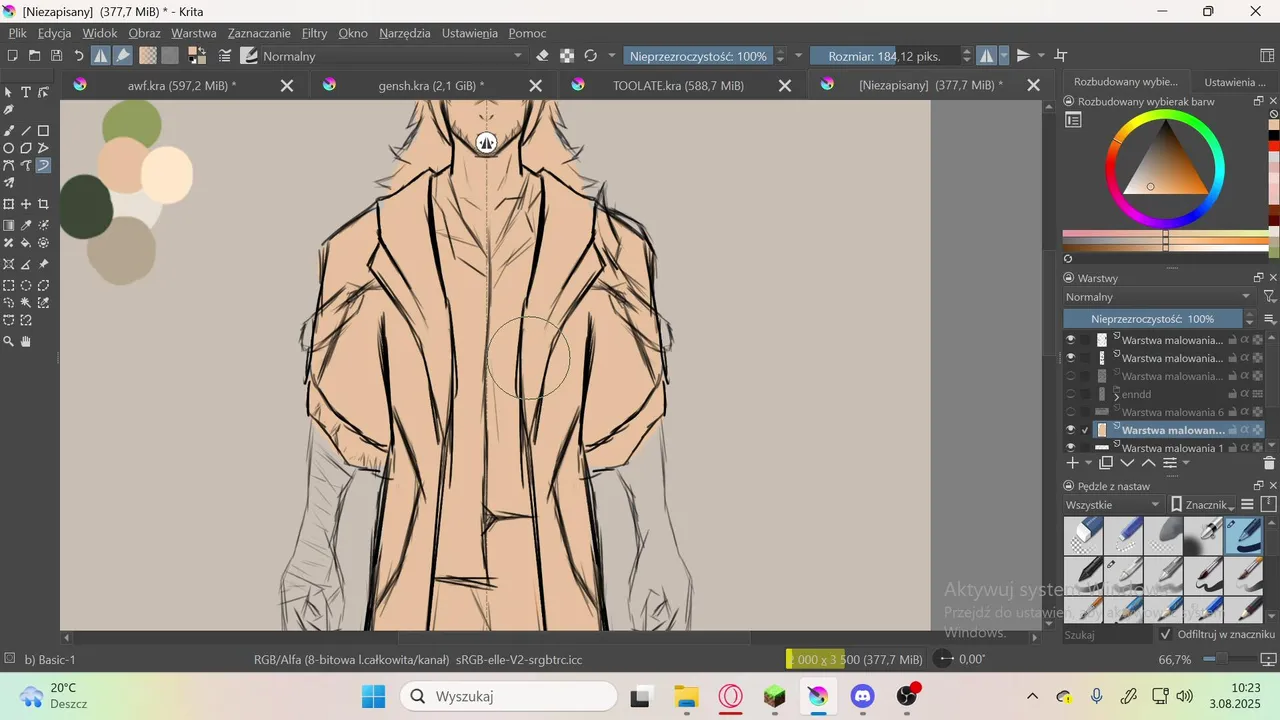
Task: Select the Ellipse tool
Action: pos(9,148)
